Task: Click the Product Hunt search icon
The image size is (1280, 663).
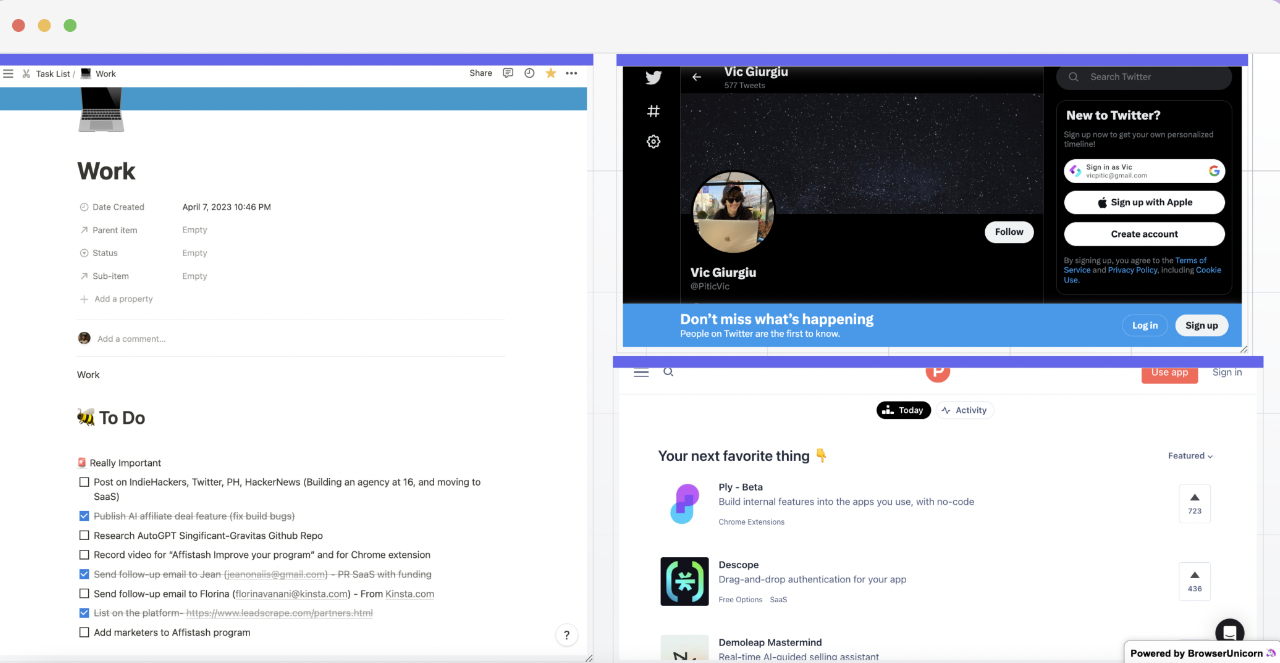Action: [669, 372]
